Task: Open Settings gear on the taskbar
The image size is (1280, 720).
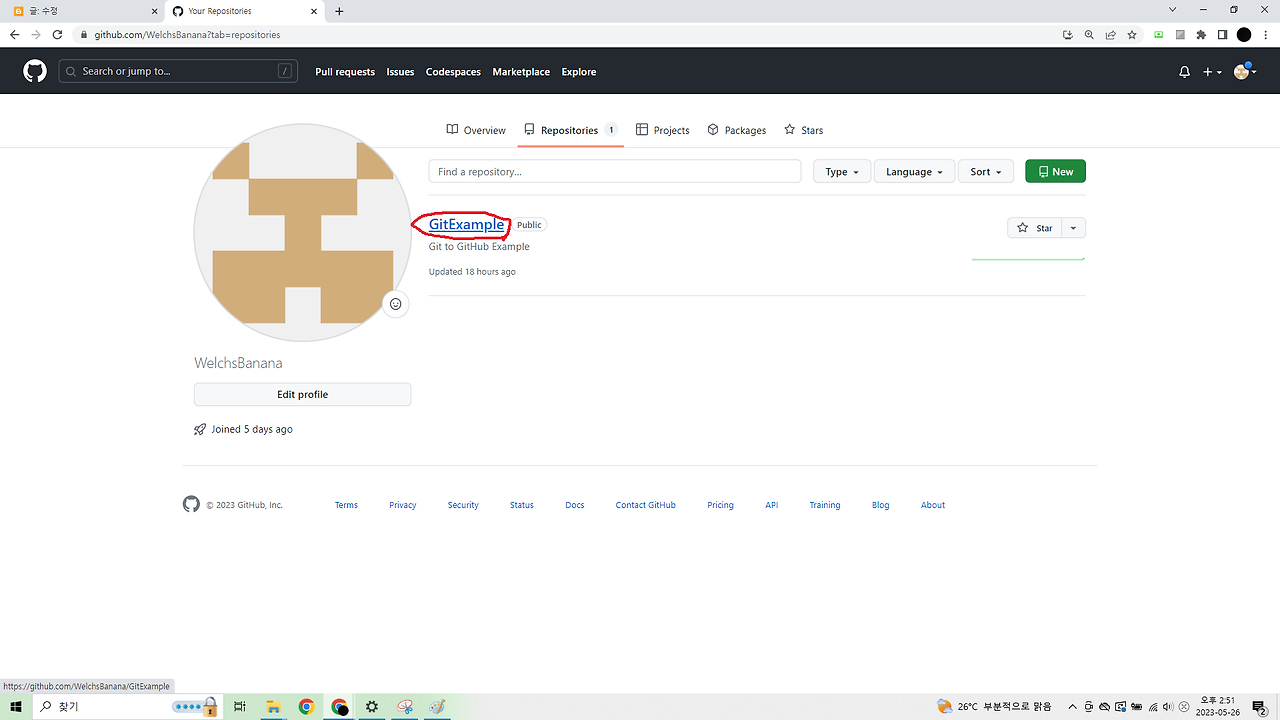Action: tap(372, 706)
